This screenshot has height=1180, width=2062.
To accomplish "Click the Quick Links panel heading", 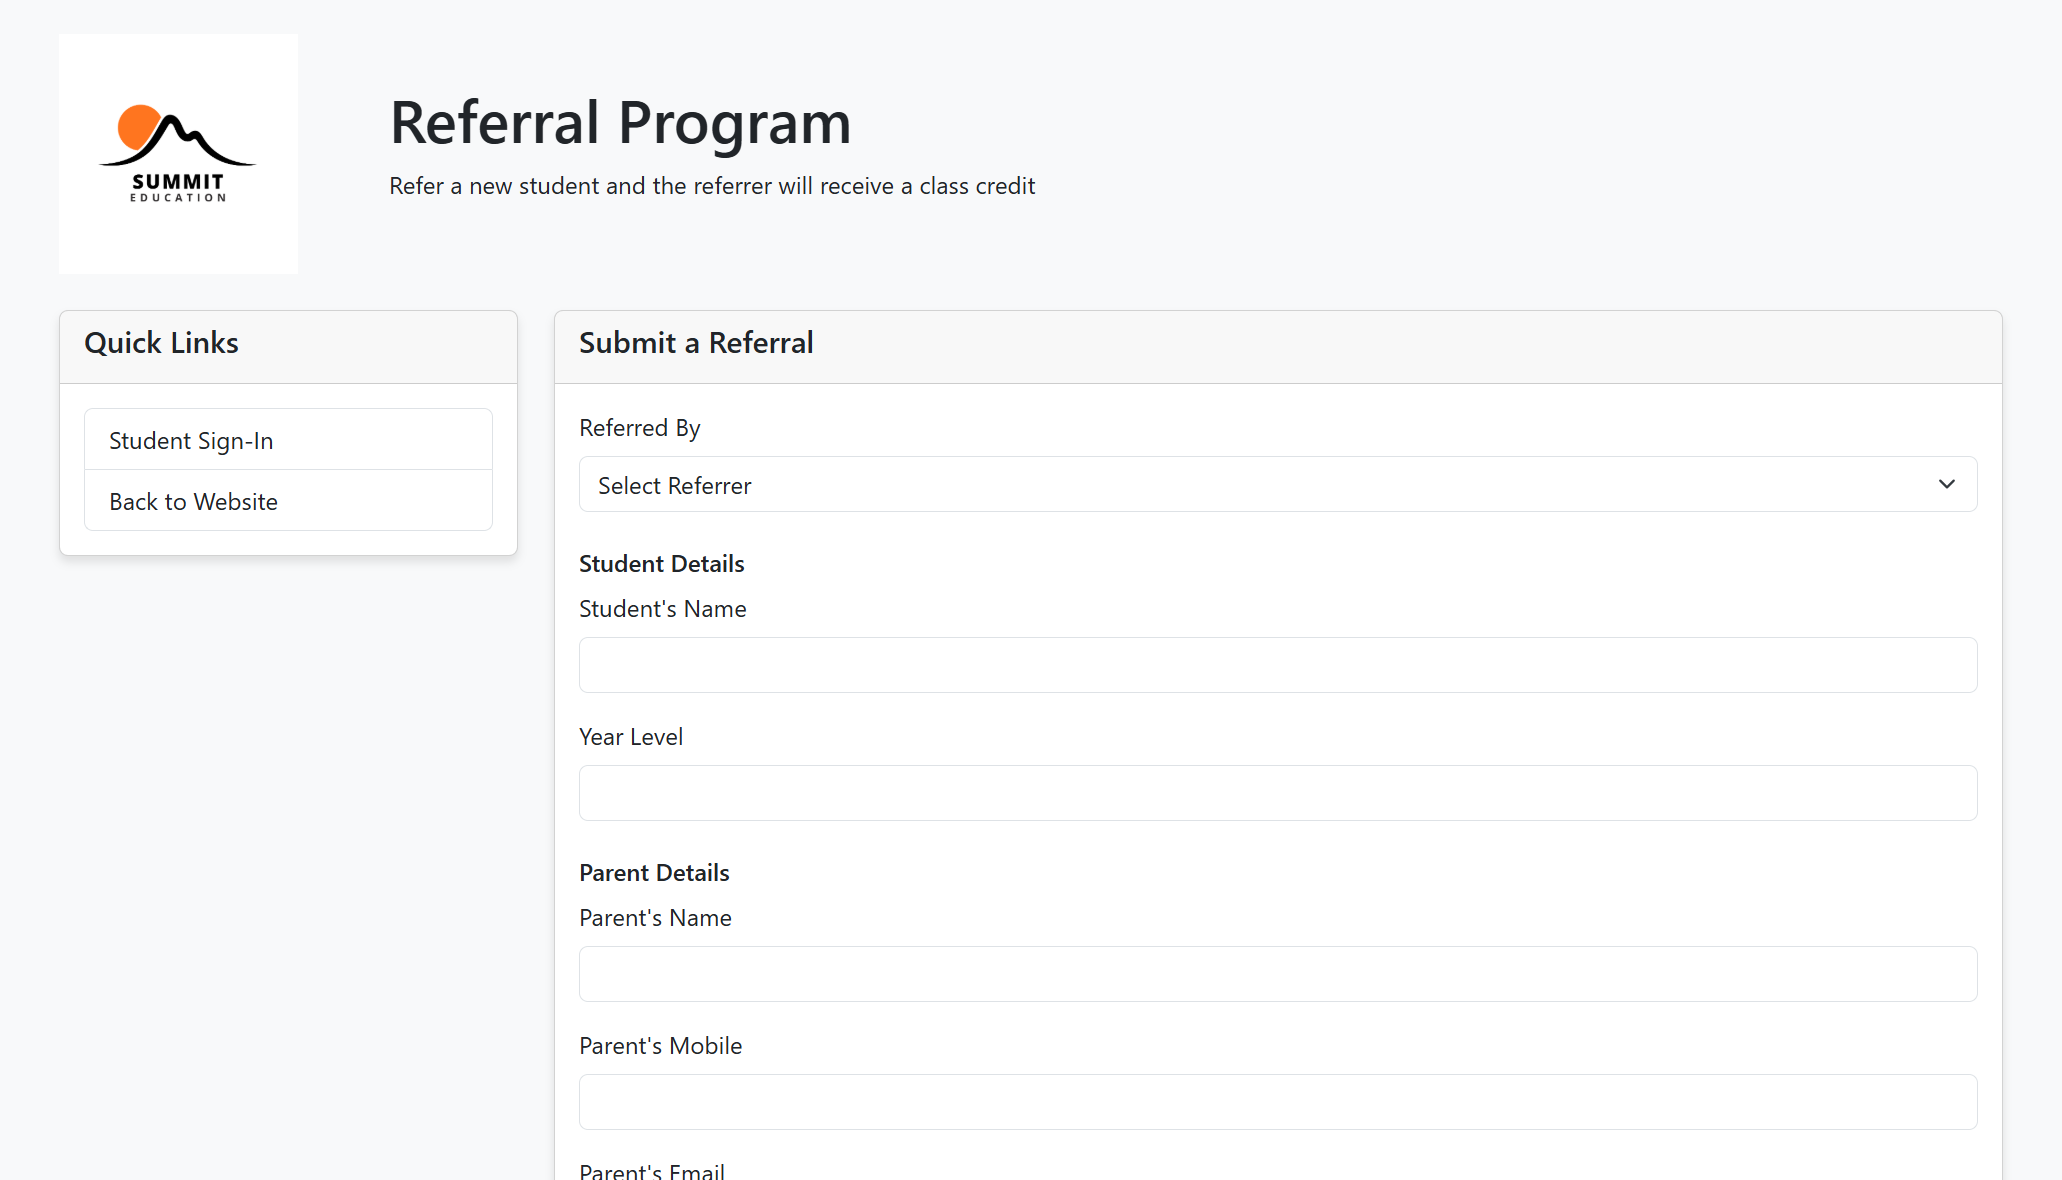I will 161,343.
